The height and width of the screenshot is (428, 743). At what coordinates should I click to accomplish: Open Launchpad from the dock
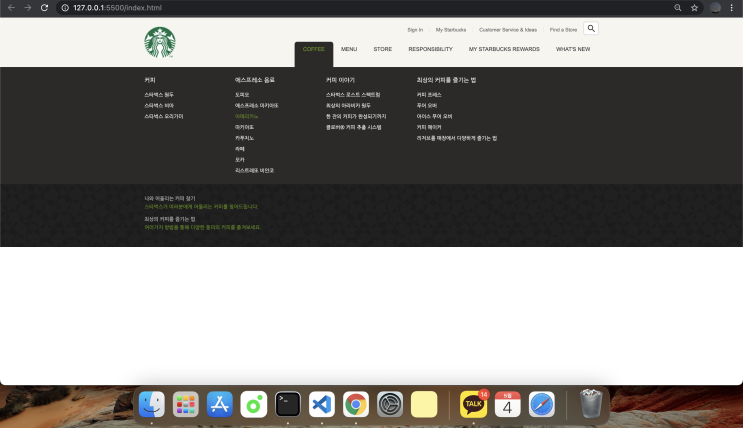coord(186,404)
